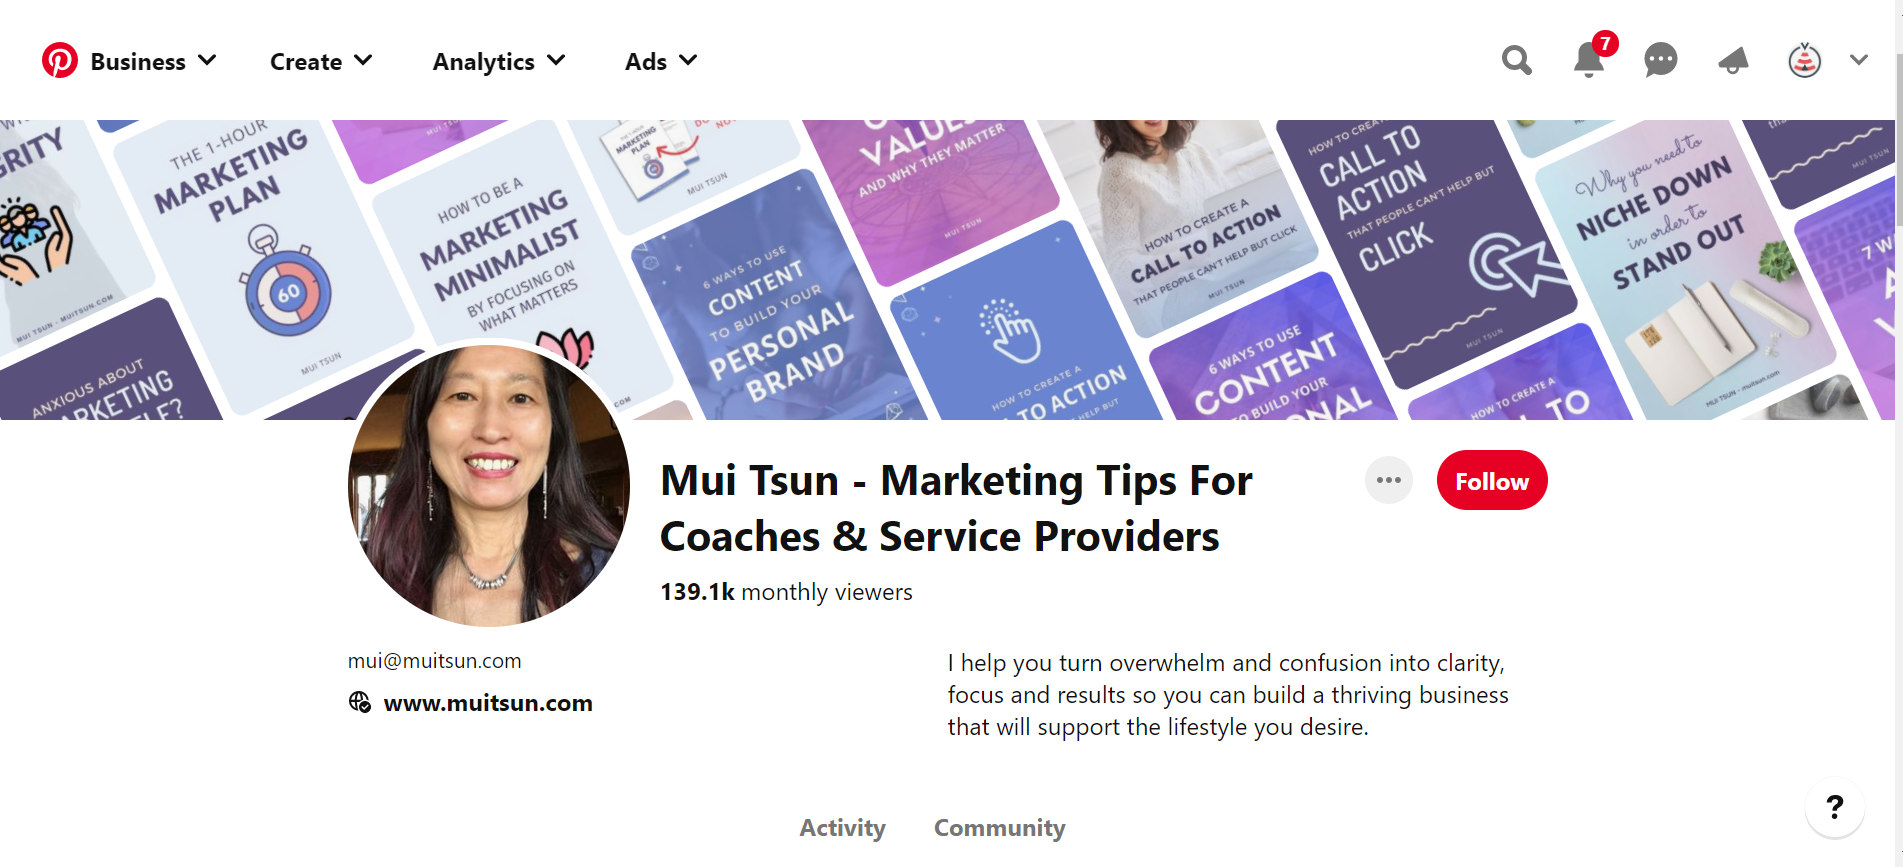Viewport: 1903px width, 867px height.
Task: Click the Pinterest logo icon
Action: pos(59,60)
